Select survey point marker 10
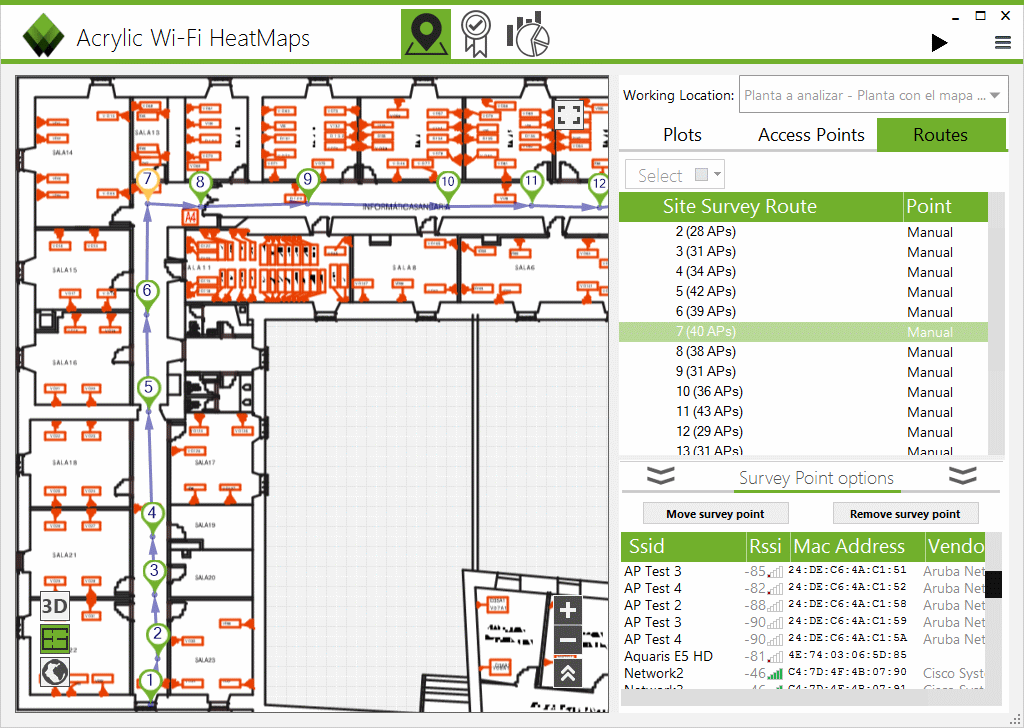Viewport: 1024px width, 728px height. point(447,183)
